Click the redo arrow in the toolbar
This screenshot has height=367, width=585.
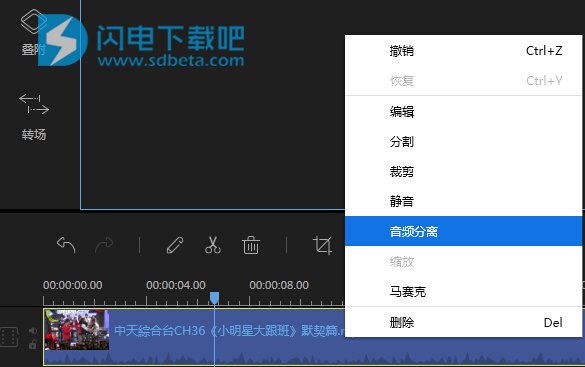[x=104, y=245]
